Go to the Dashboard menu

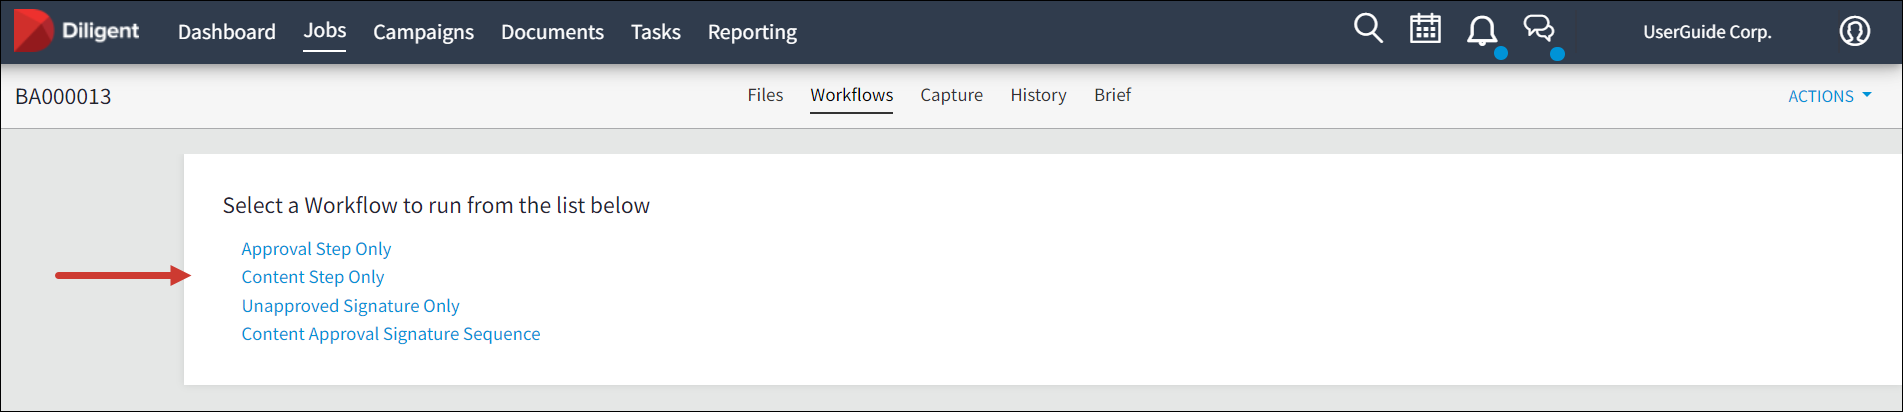(x=227, y=32)
